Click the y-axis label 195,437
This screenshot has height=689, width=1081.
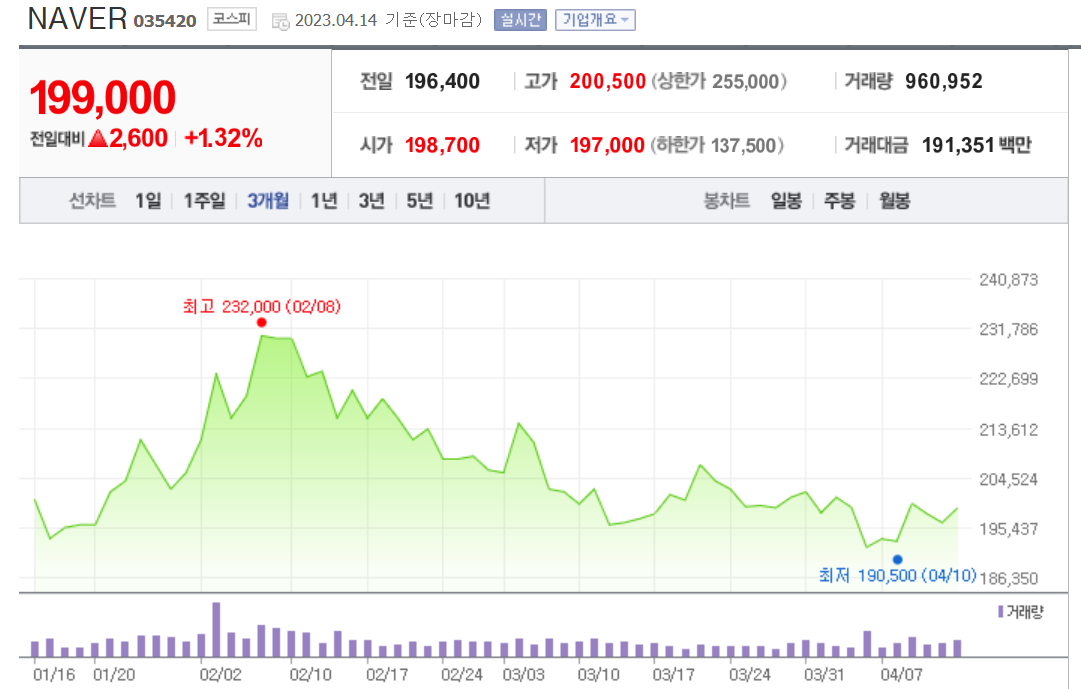[x=1009, y=529]
